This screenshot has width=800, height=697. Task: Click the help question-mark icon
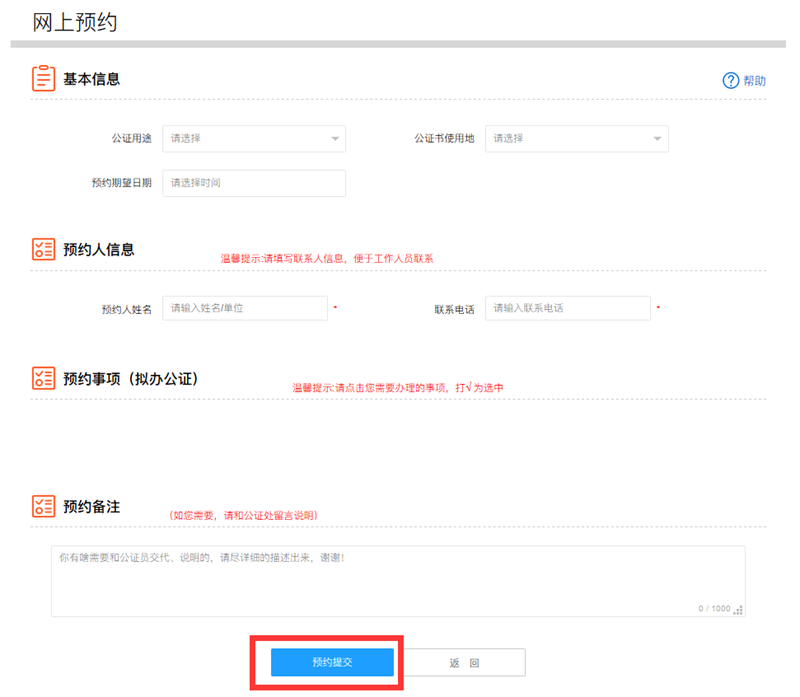tap(731, 81)
